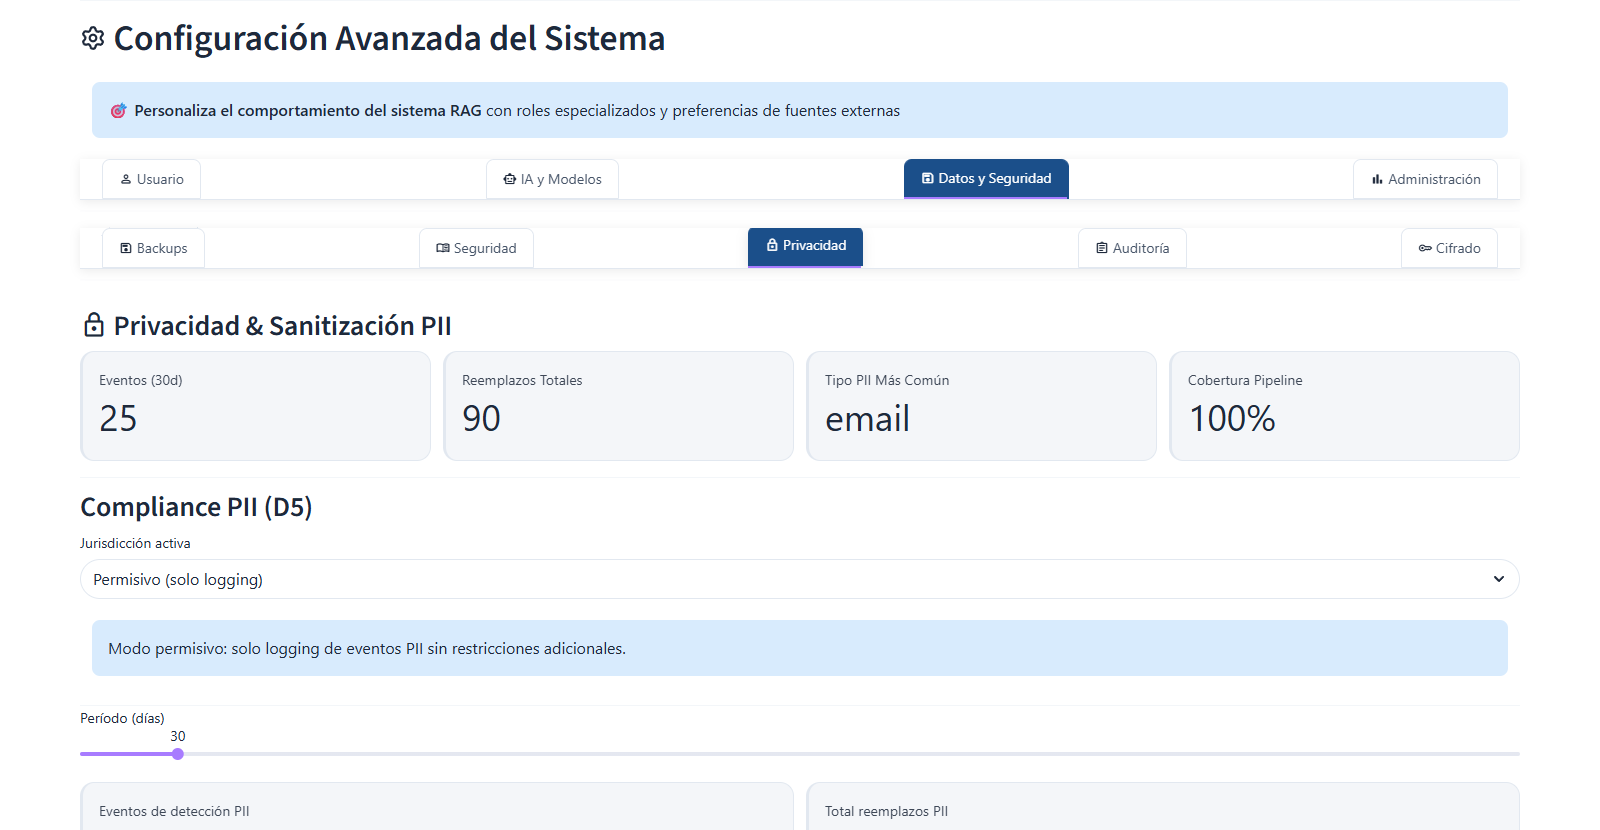The height and width of the screenshot is (830, 1600).
Task: Select the Datos y Seguridad tab
Action: [986, 178]
